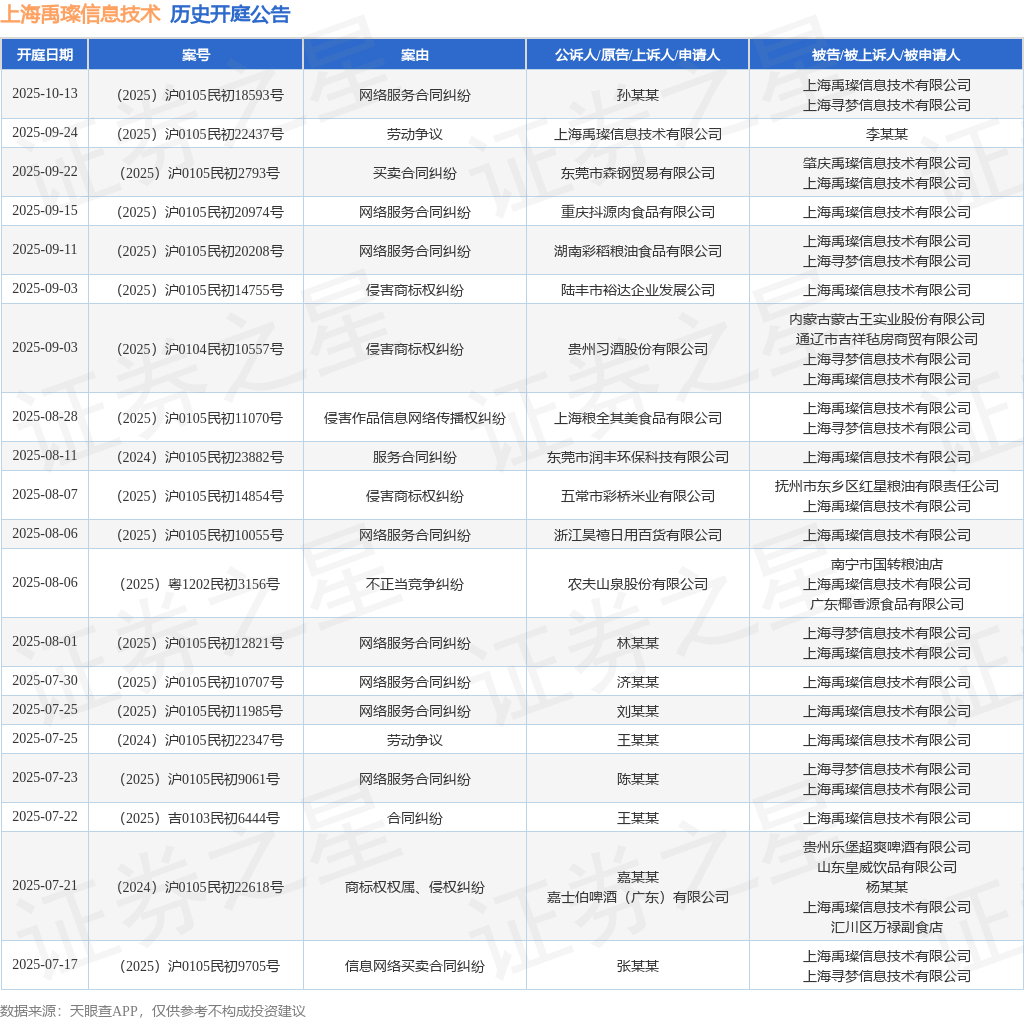1024x1020 pixels.
Task: Select date cell 2025-07-23
Action: [x=44, y=777]
